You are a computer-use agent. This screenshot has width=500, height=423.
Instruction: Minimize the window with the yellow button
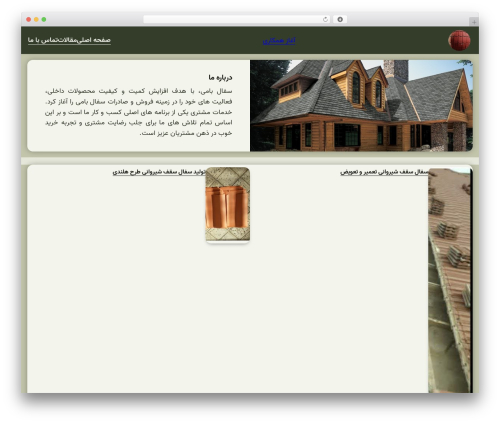(x=36, y=19)
